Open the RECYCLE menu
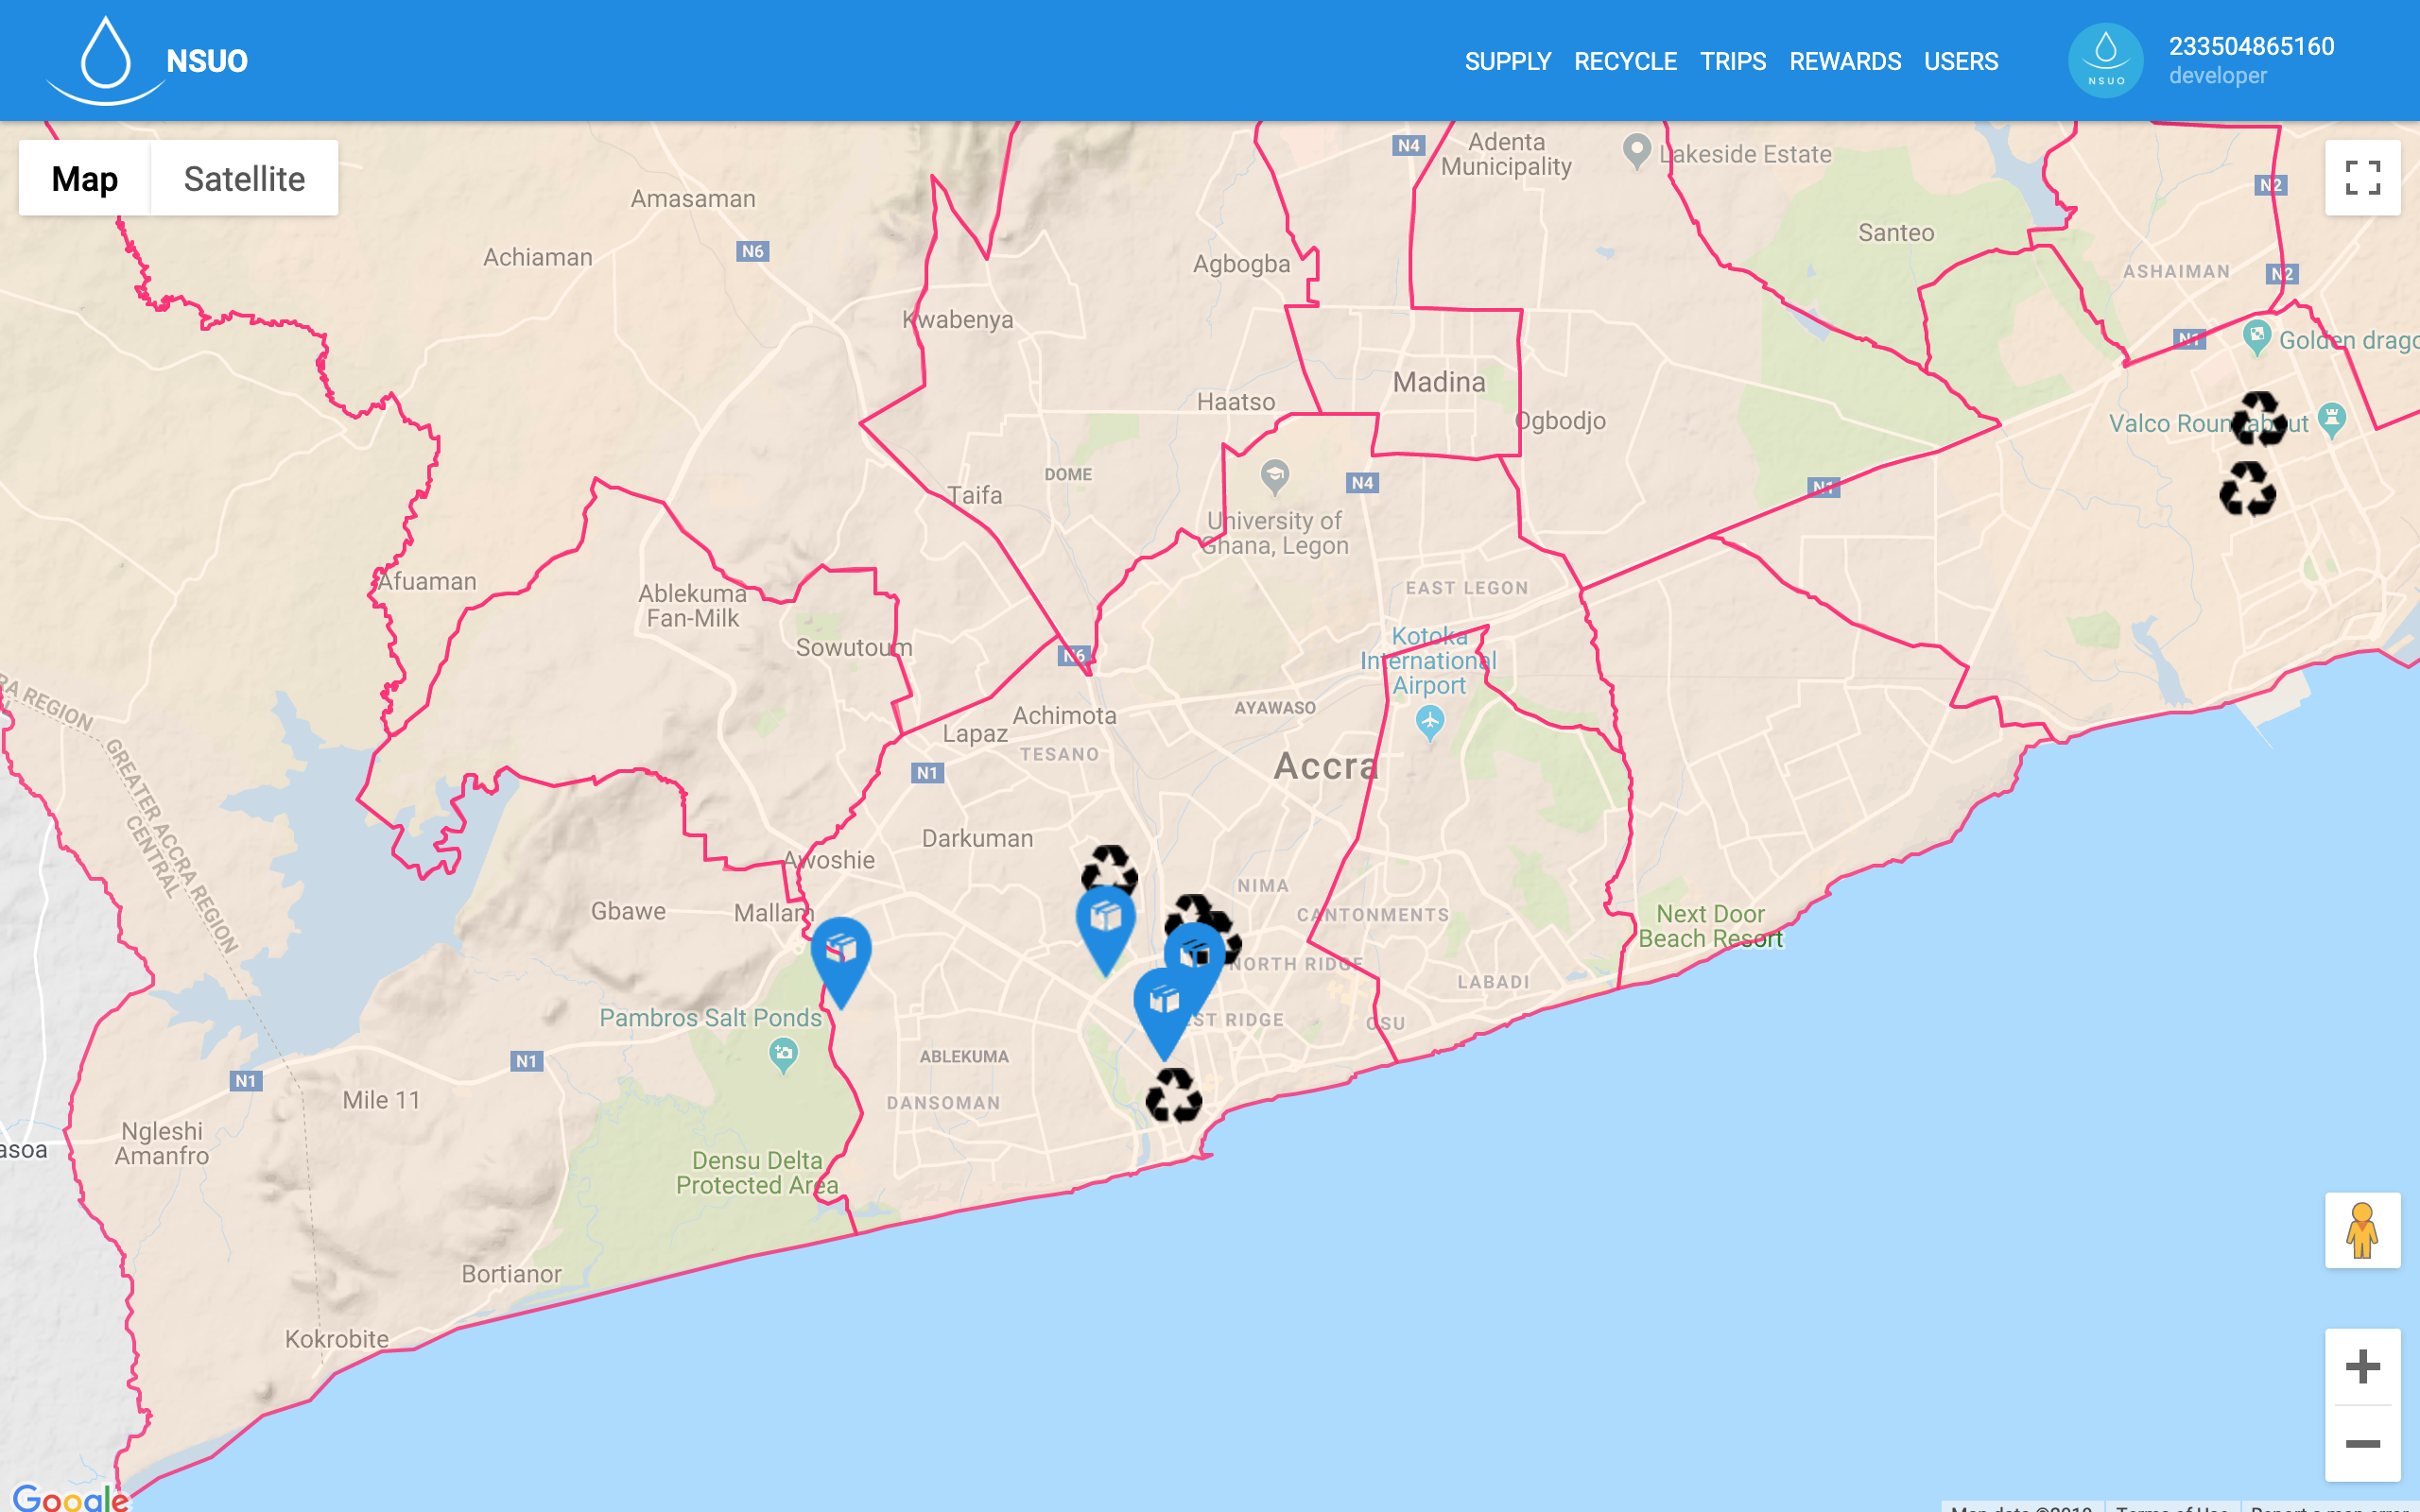2420x1512 pixels. pyautogui.click(x=1625, y=61)
